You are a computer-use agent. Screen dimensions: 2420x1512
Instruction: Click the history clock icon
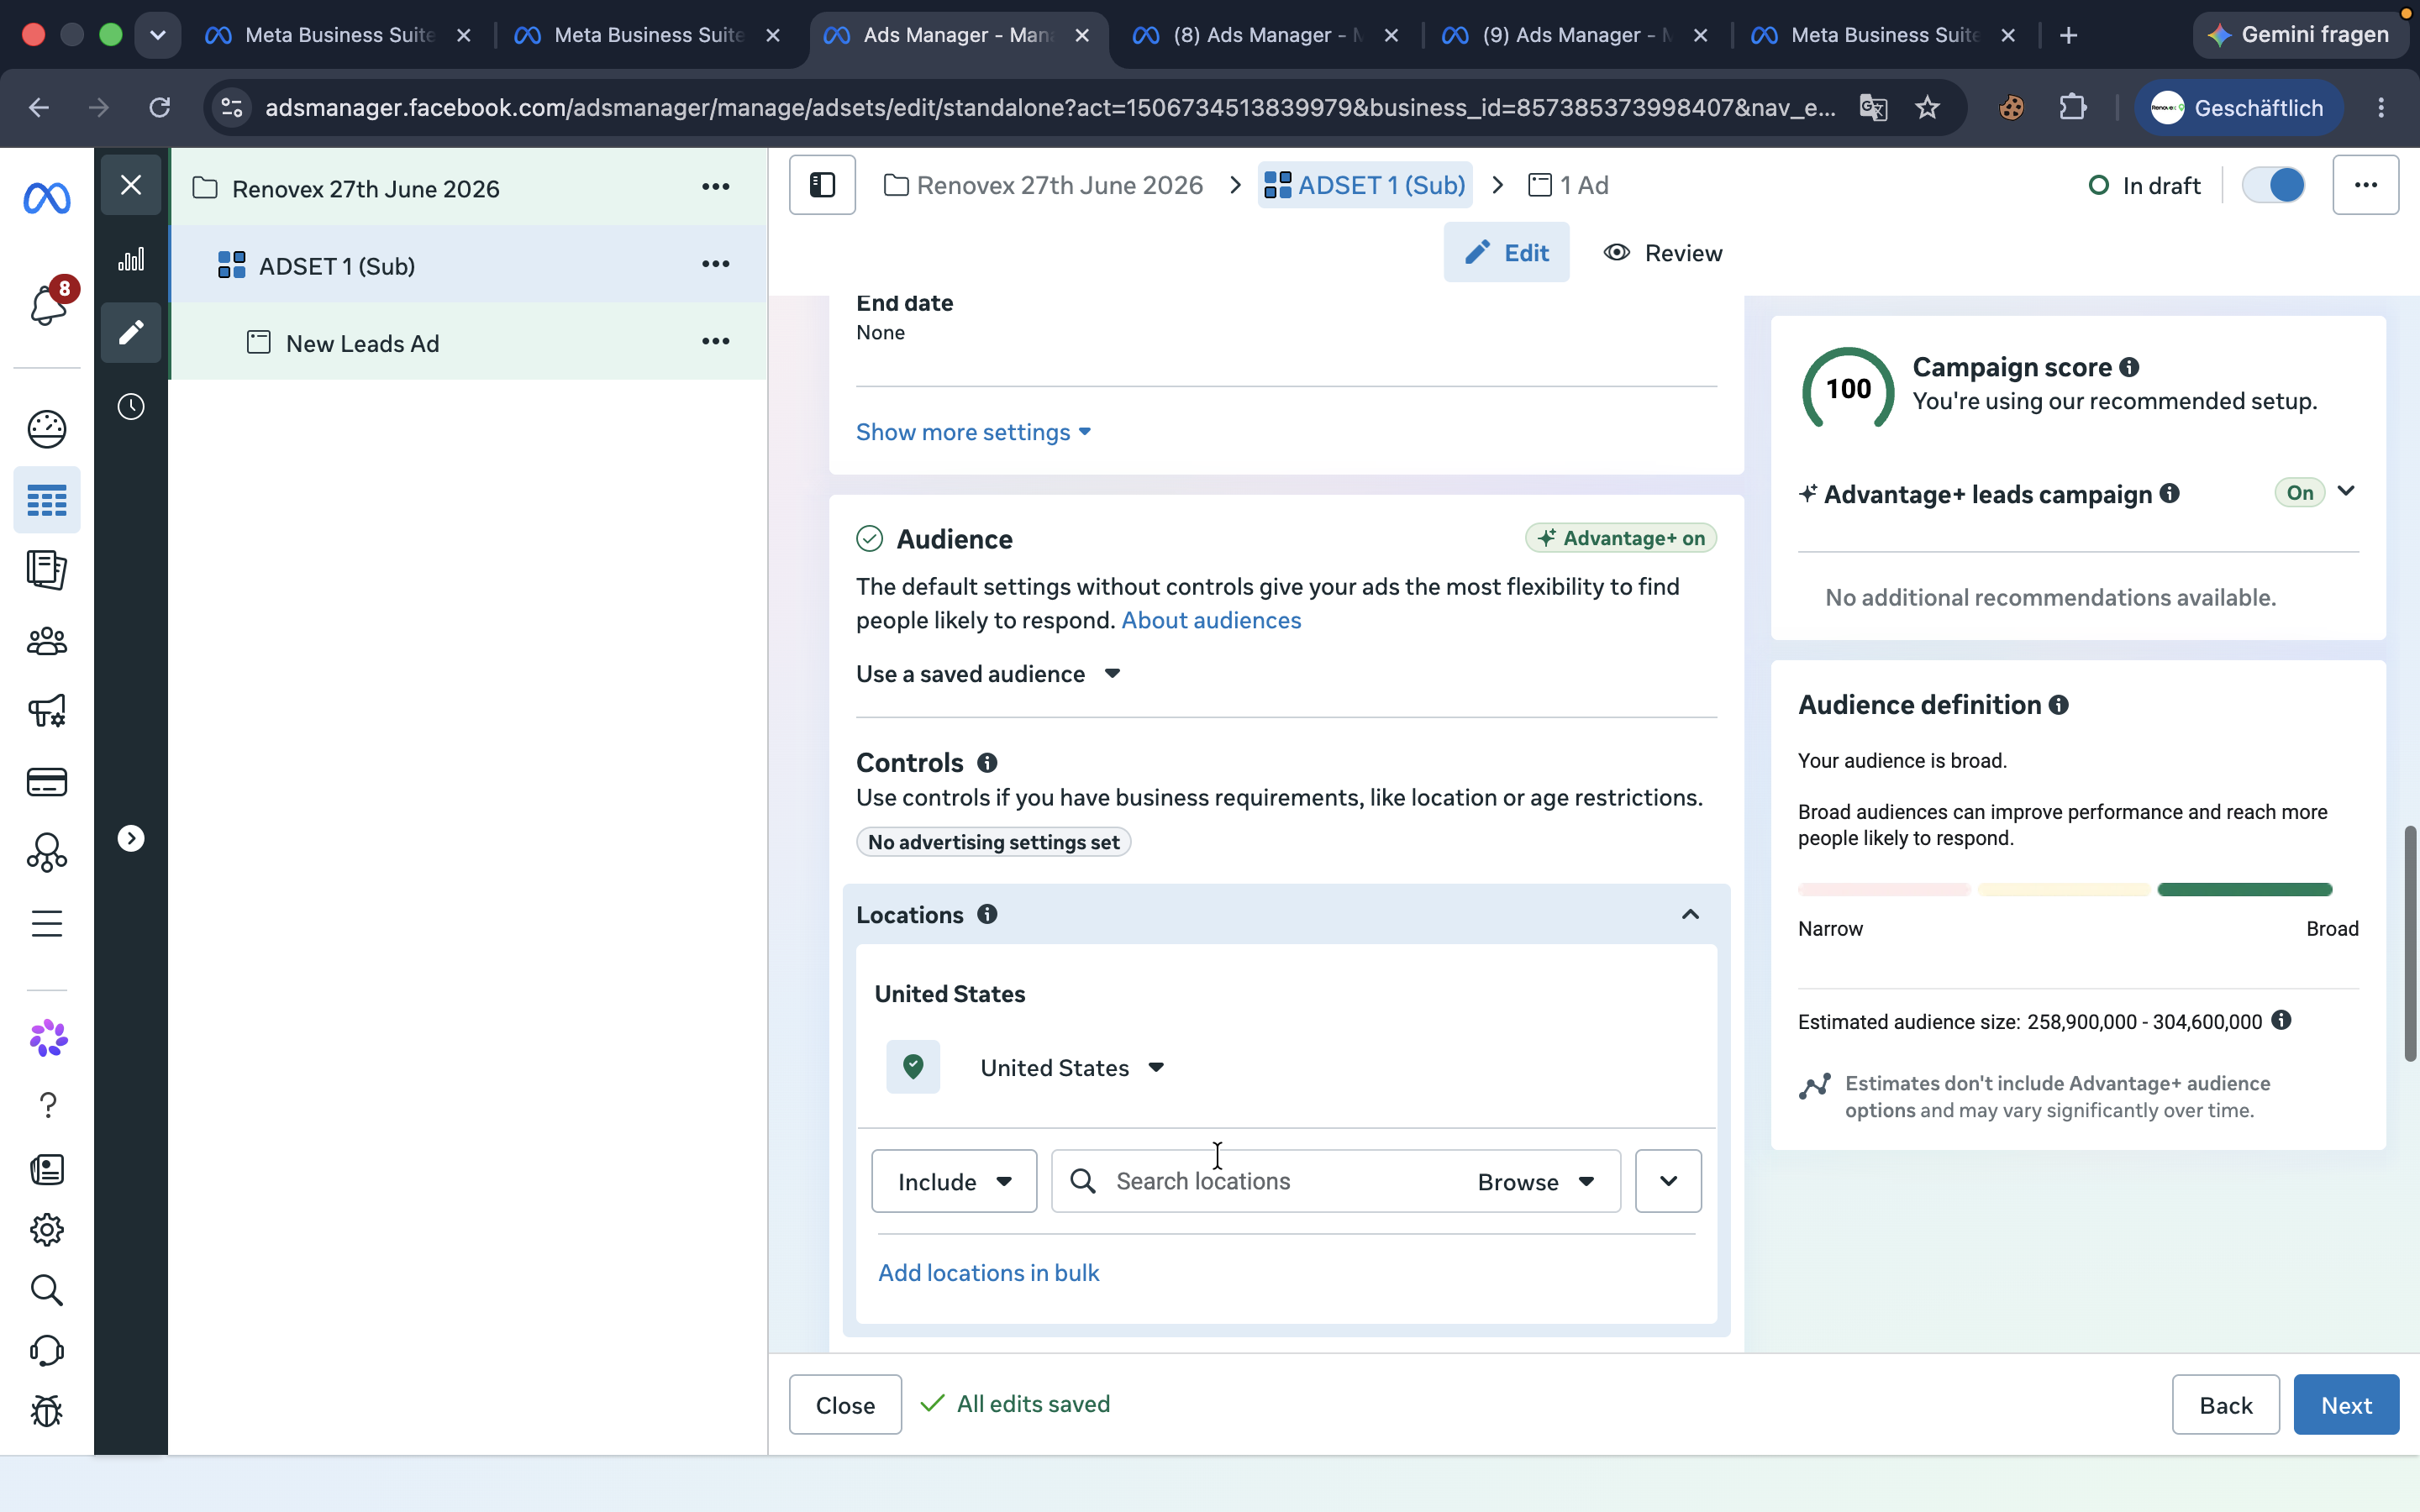[131, 407]
